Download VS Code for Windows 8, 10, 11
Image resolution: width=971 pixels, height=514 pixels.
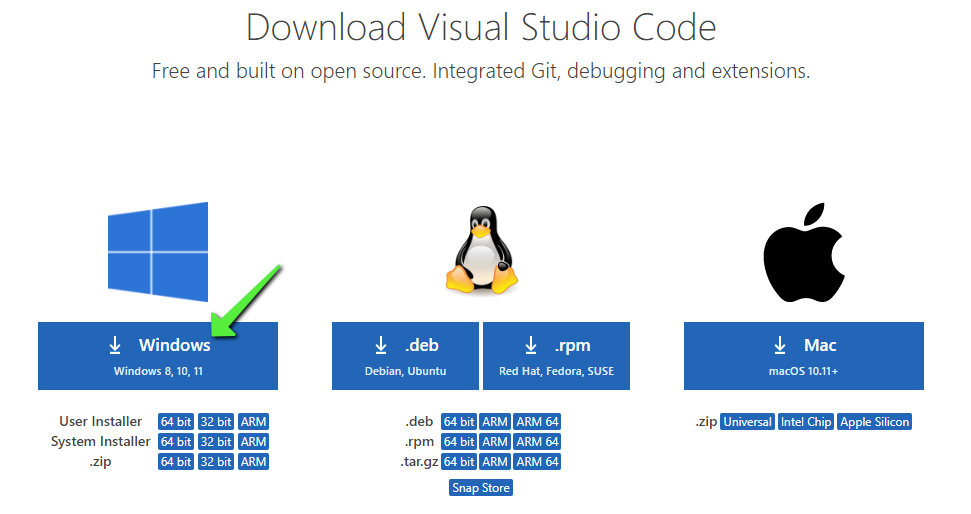(158, 356)
